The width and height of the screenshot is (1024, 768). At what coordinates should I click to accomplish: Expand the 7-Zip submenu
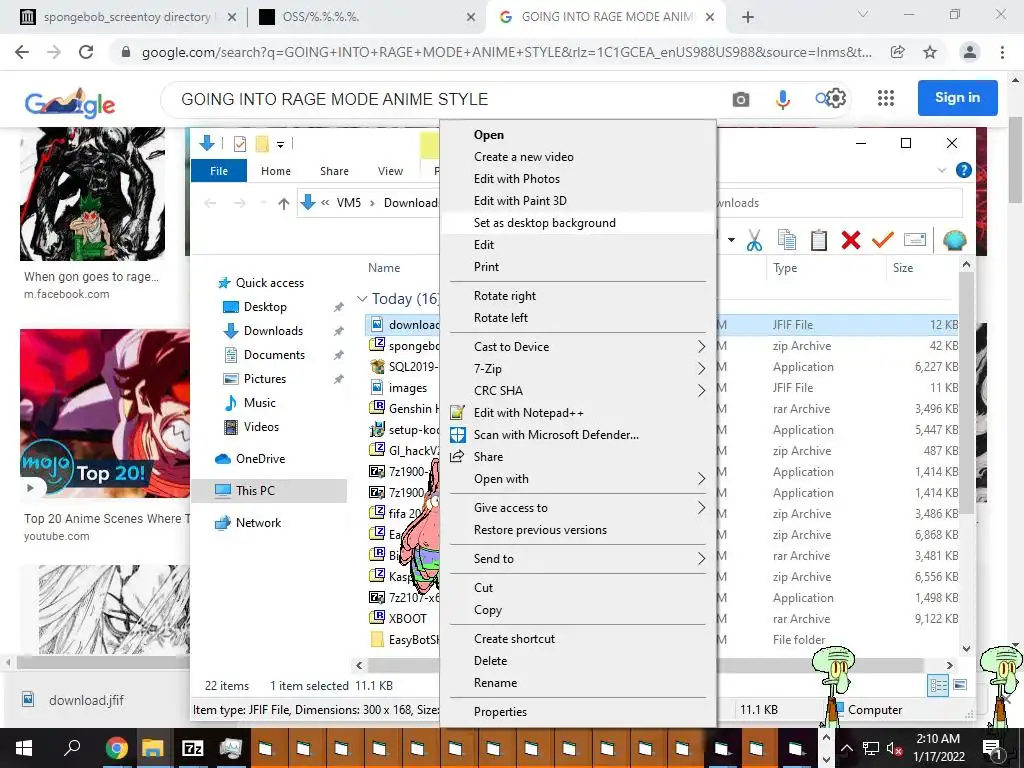(701, 368)
